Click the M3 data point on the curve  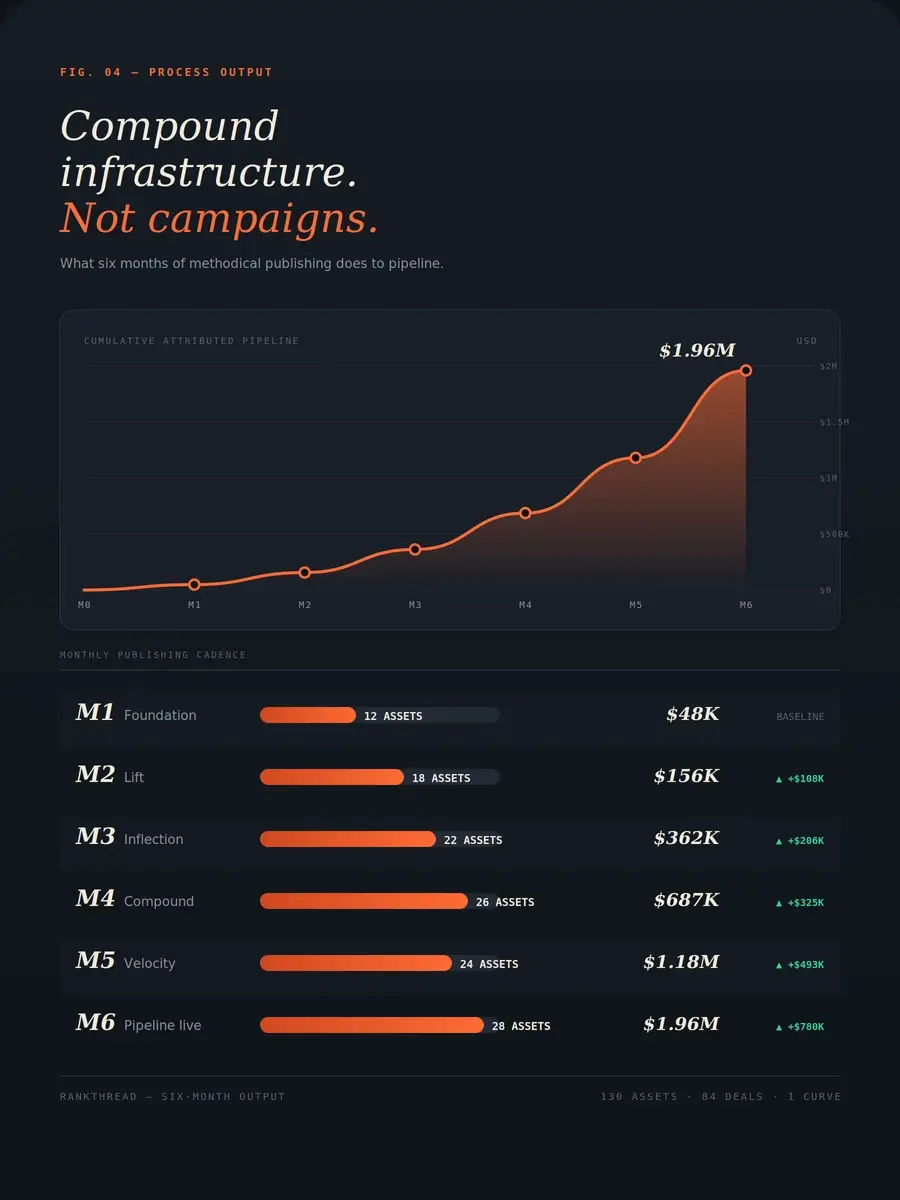tap(415, 549)
